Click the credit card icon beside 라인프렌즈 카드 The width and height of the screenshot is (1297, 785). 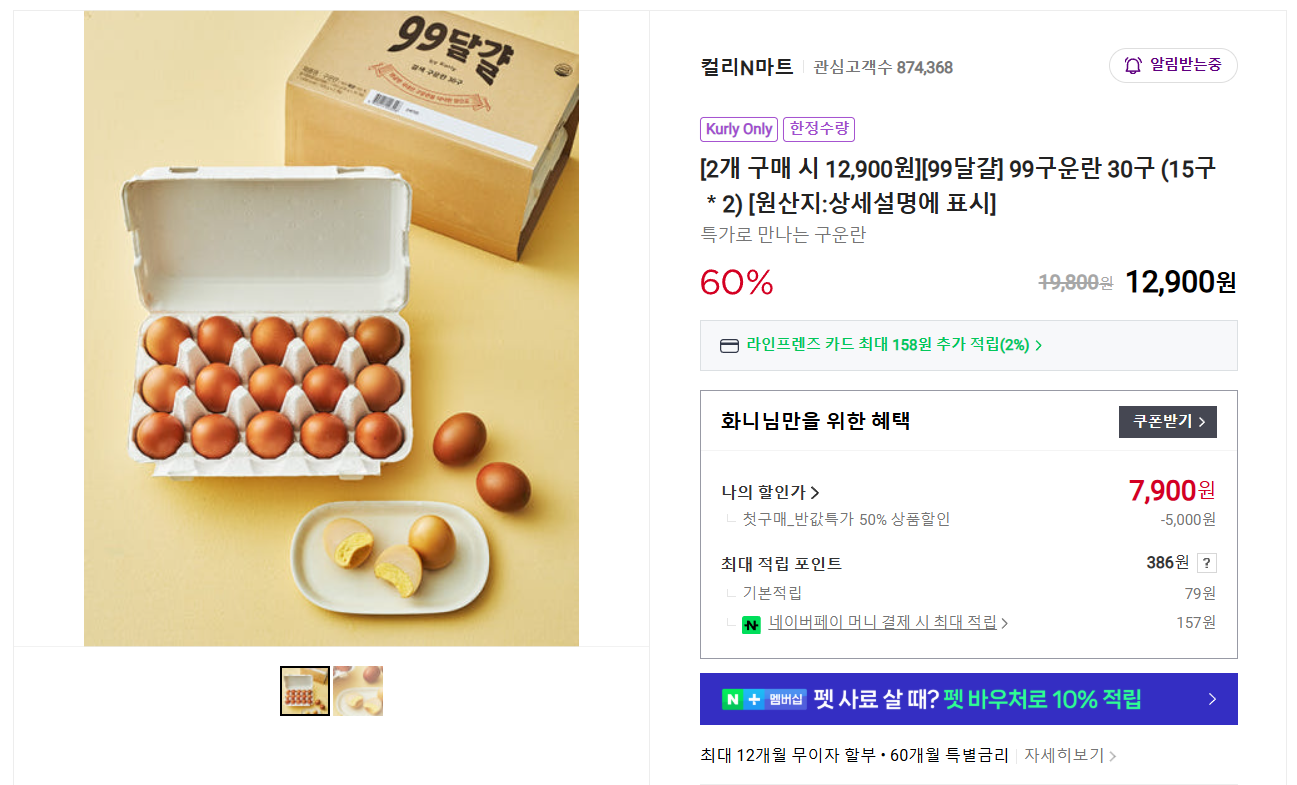pyautogui.click(x=730, y=345)
